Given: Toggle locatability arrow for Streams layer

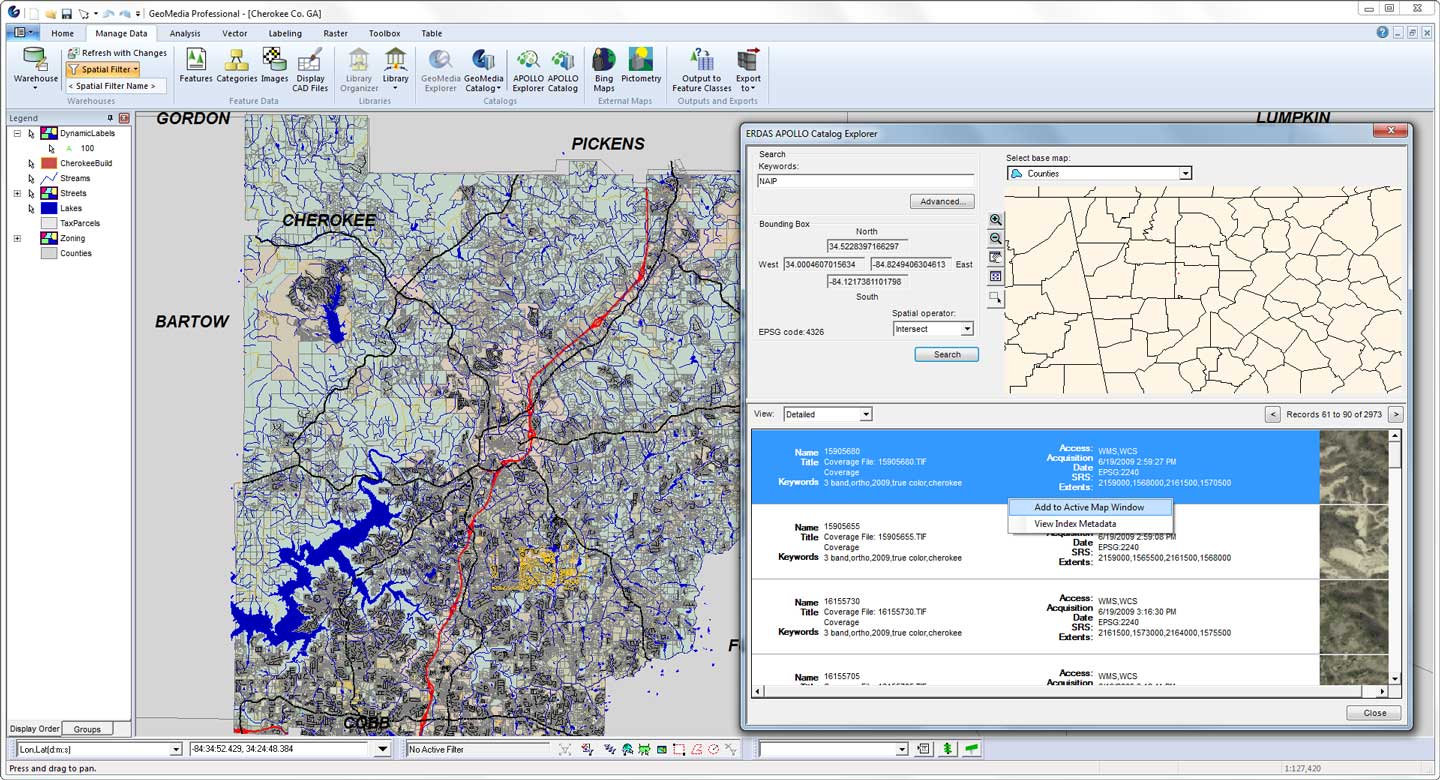Looking at the screenshot, I should pyautogui.click(x=31, y=178).
